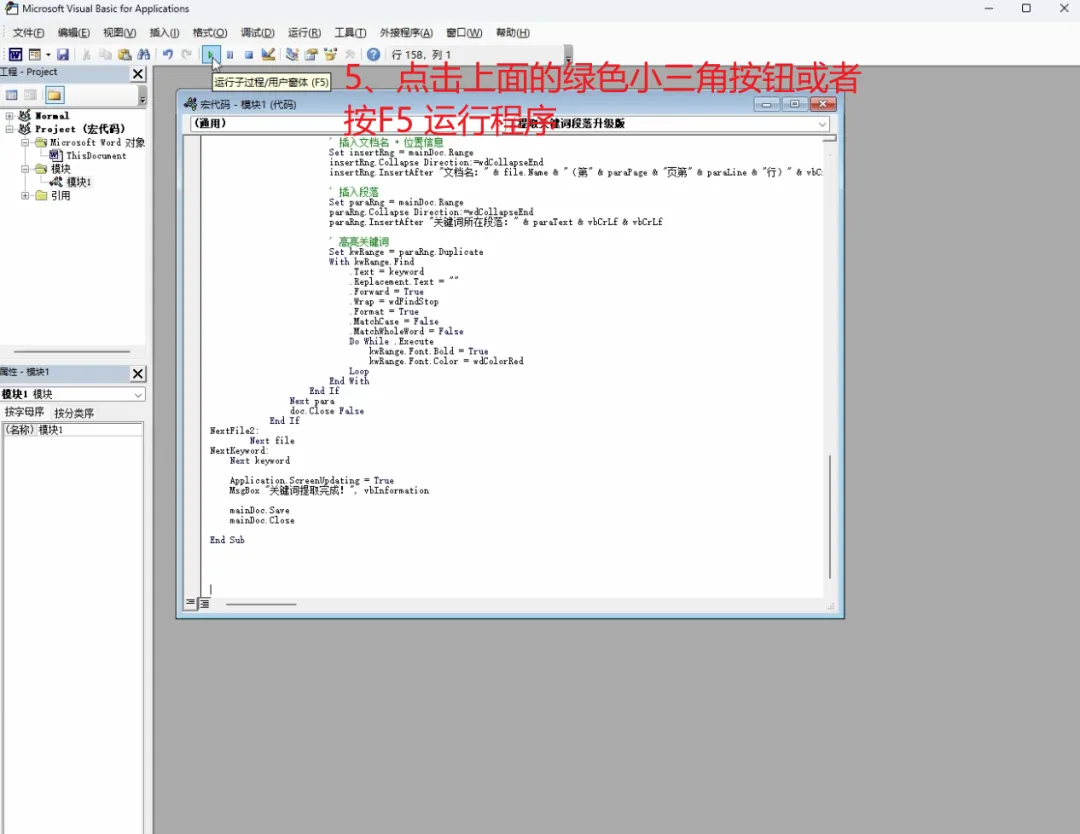1080x834 pixels.
Task: Open the Object Browser icon
Action: [331, 54]
